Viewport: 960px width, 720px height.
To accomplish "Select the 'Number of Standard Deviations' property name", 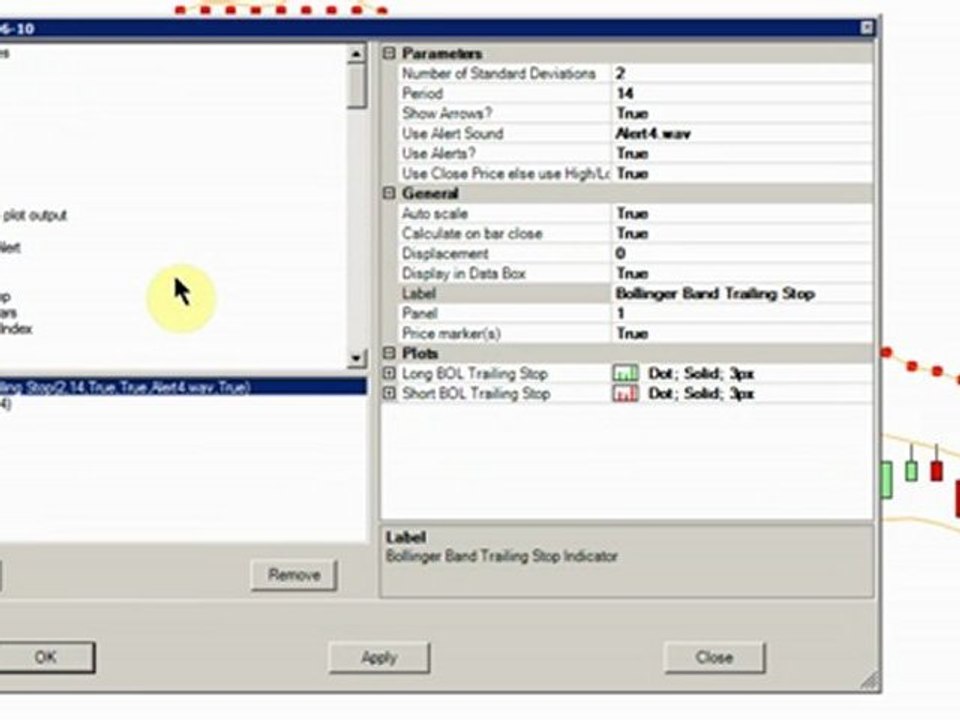I will point(498,73).
